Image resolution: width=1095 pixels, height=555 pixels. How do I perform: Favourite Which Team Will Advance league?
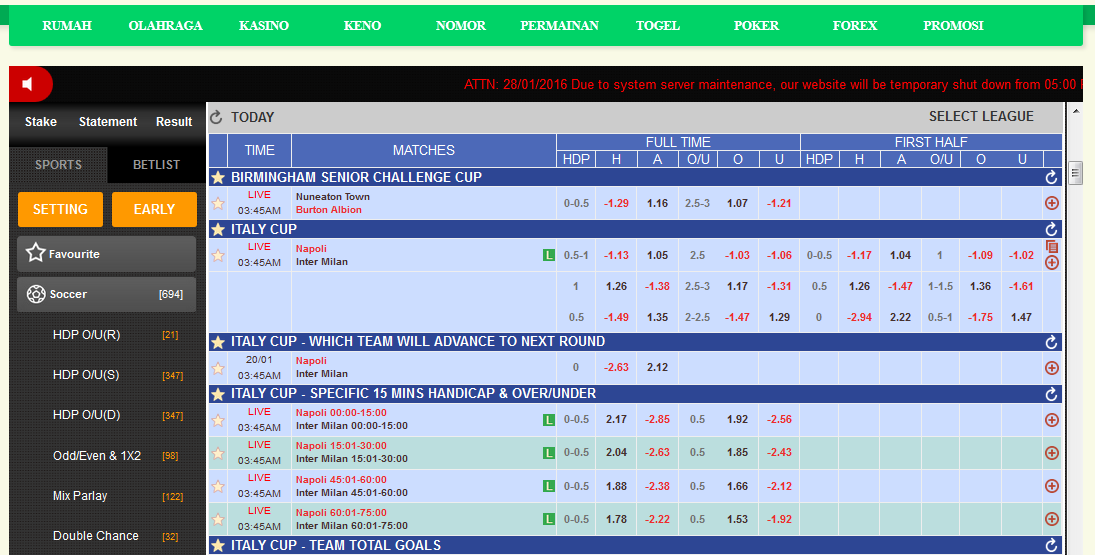click(x=218, y=341)
